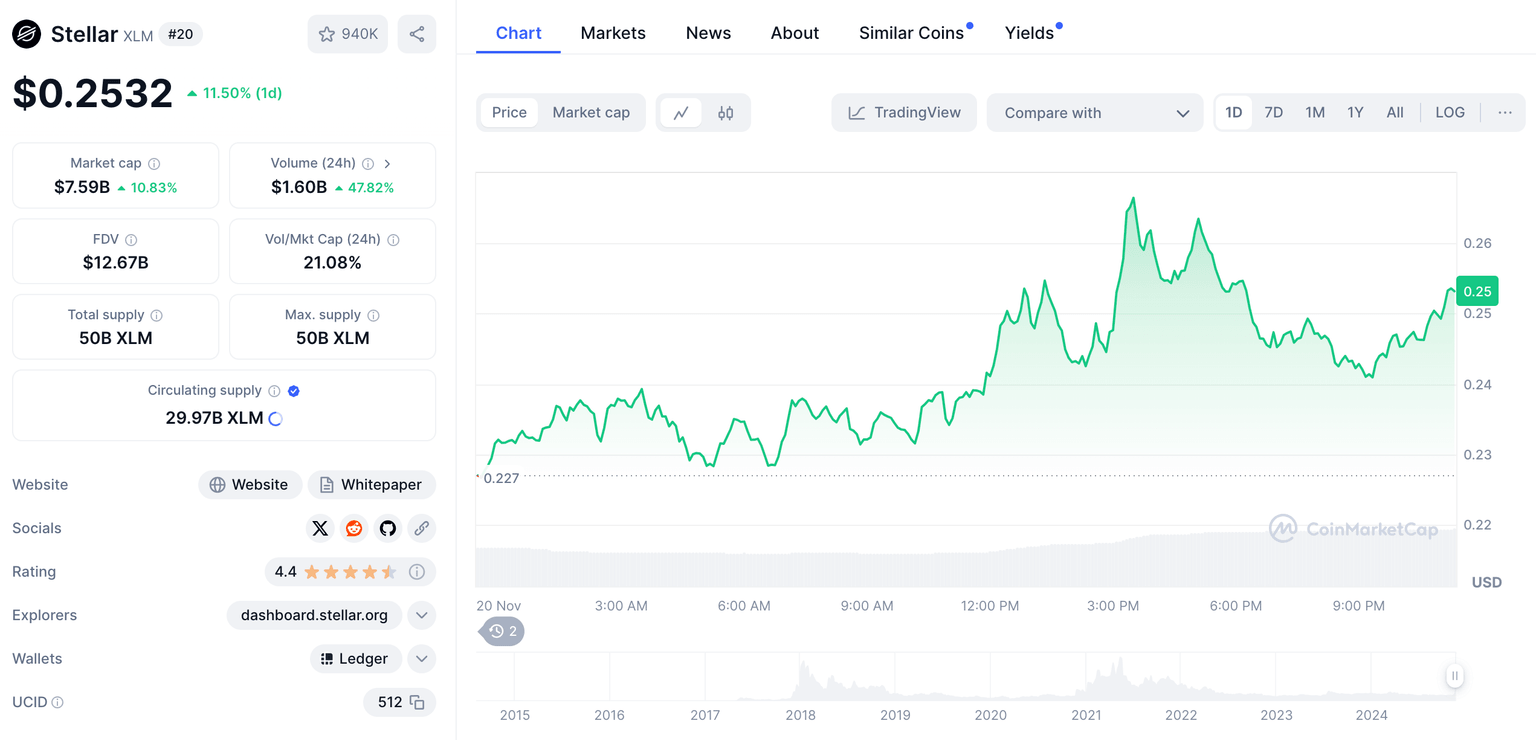The height and width of the screenshot is (740, 1536).
Task: Open the X (Twitter) social link
Action: pos(320,528)
